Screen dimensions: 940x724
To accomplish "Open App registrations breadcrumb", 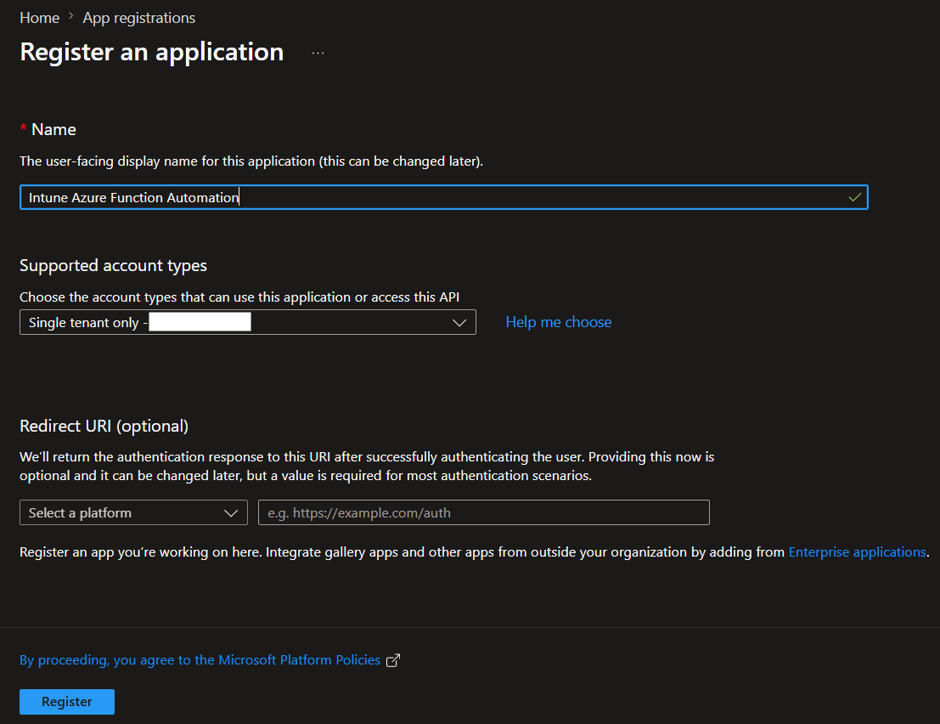I will 139,18.
